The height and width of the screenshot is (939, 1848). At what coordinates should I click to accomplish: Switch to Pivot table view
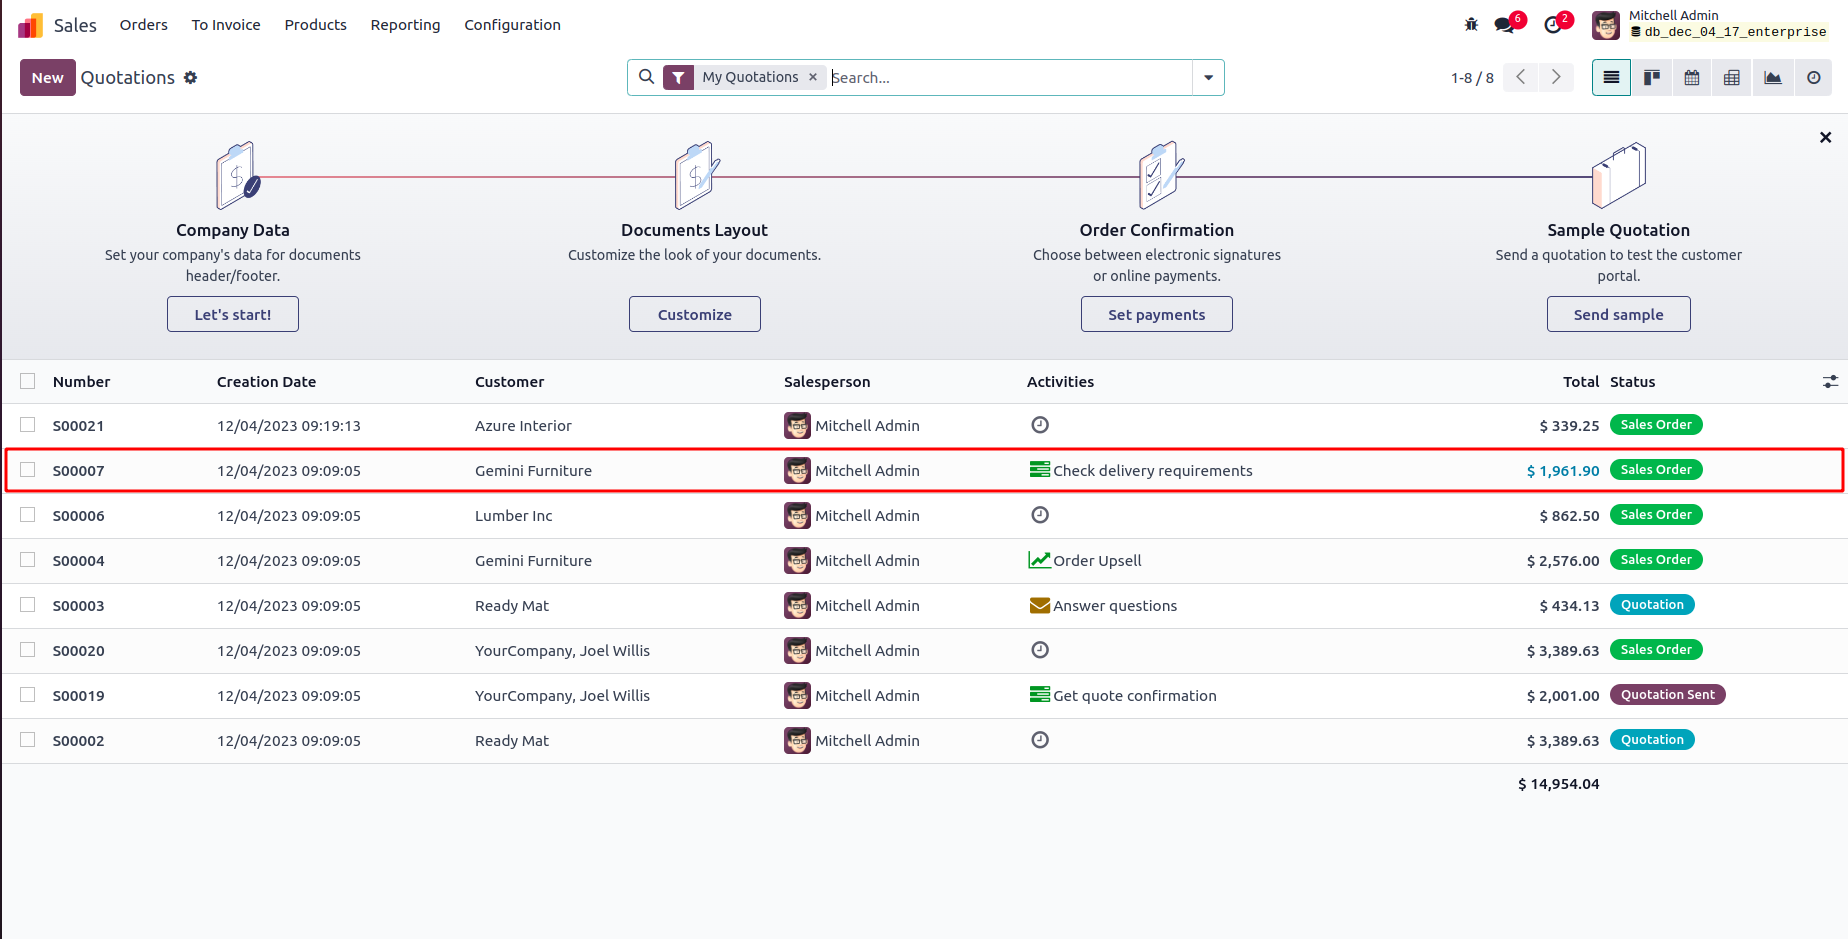coord(1732,78)
